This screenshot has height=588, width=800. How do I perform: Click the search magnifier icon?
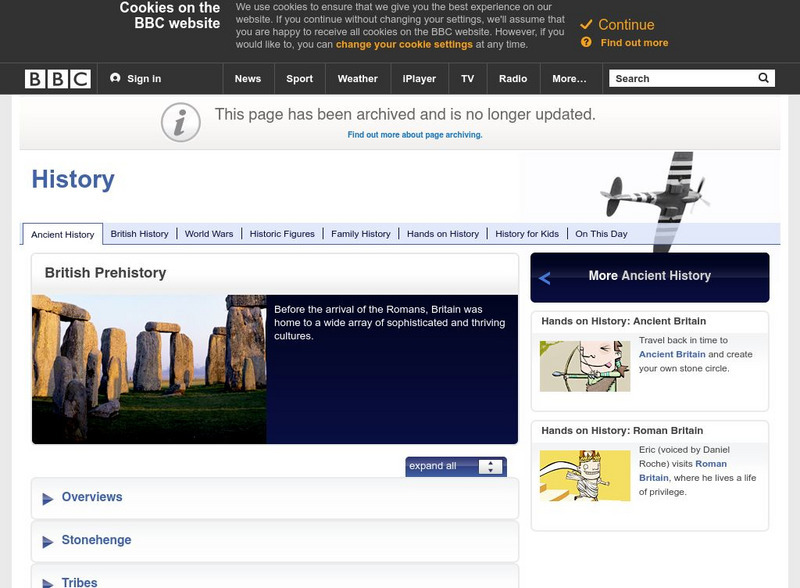(763, 78)
